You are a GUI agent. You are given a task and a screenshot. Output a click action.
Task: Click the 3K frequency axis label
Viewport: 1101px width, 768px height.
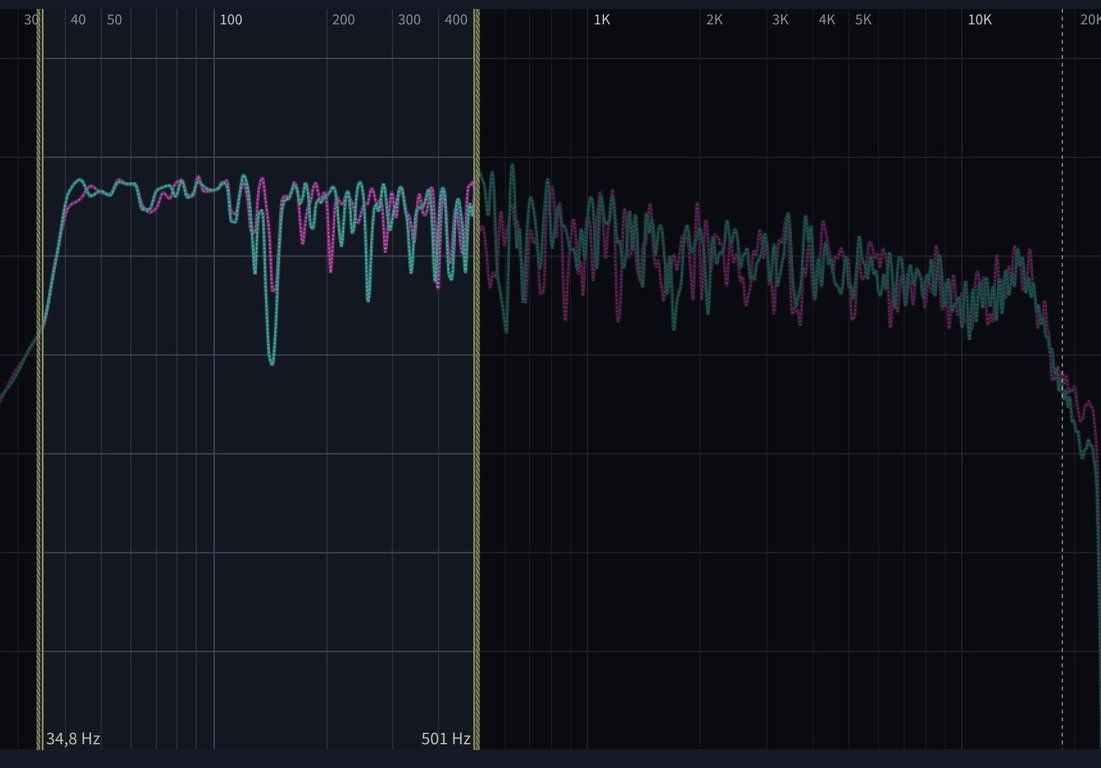click(780, 20)
